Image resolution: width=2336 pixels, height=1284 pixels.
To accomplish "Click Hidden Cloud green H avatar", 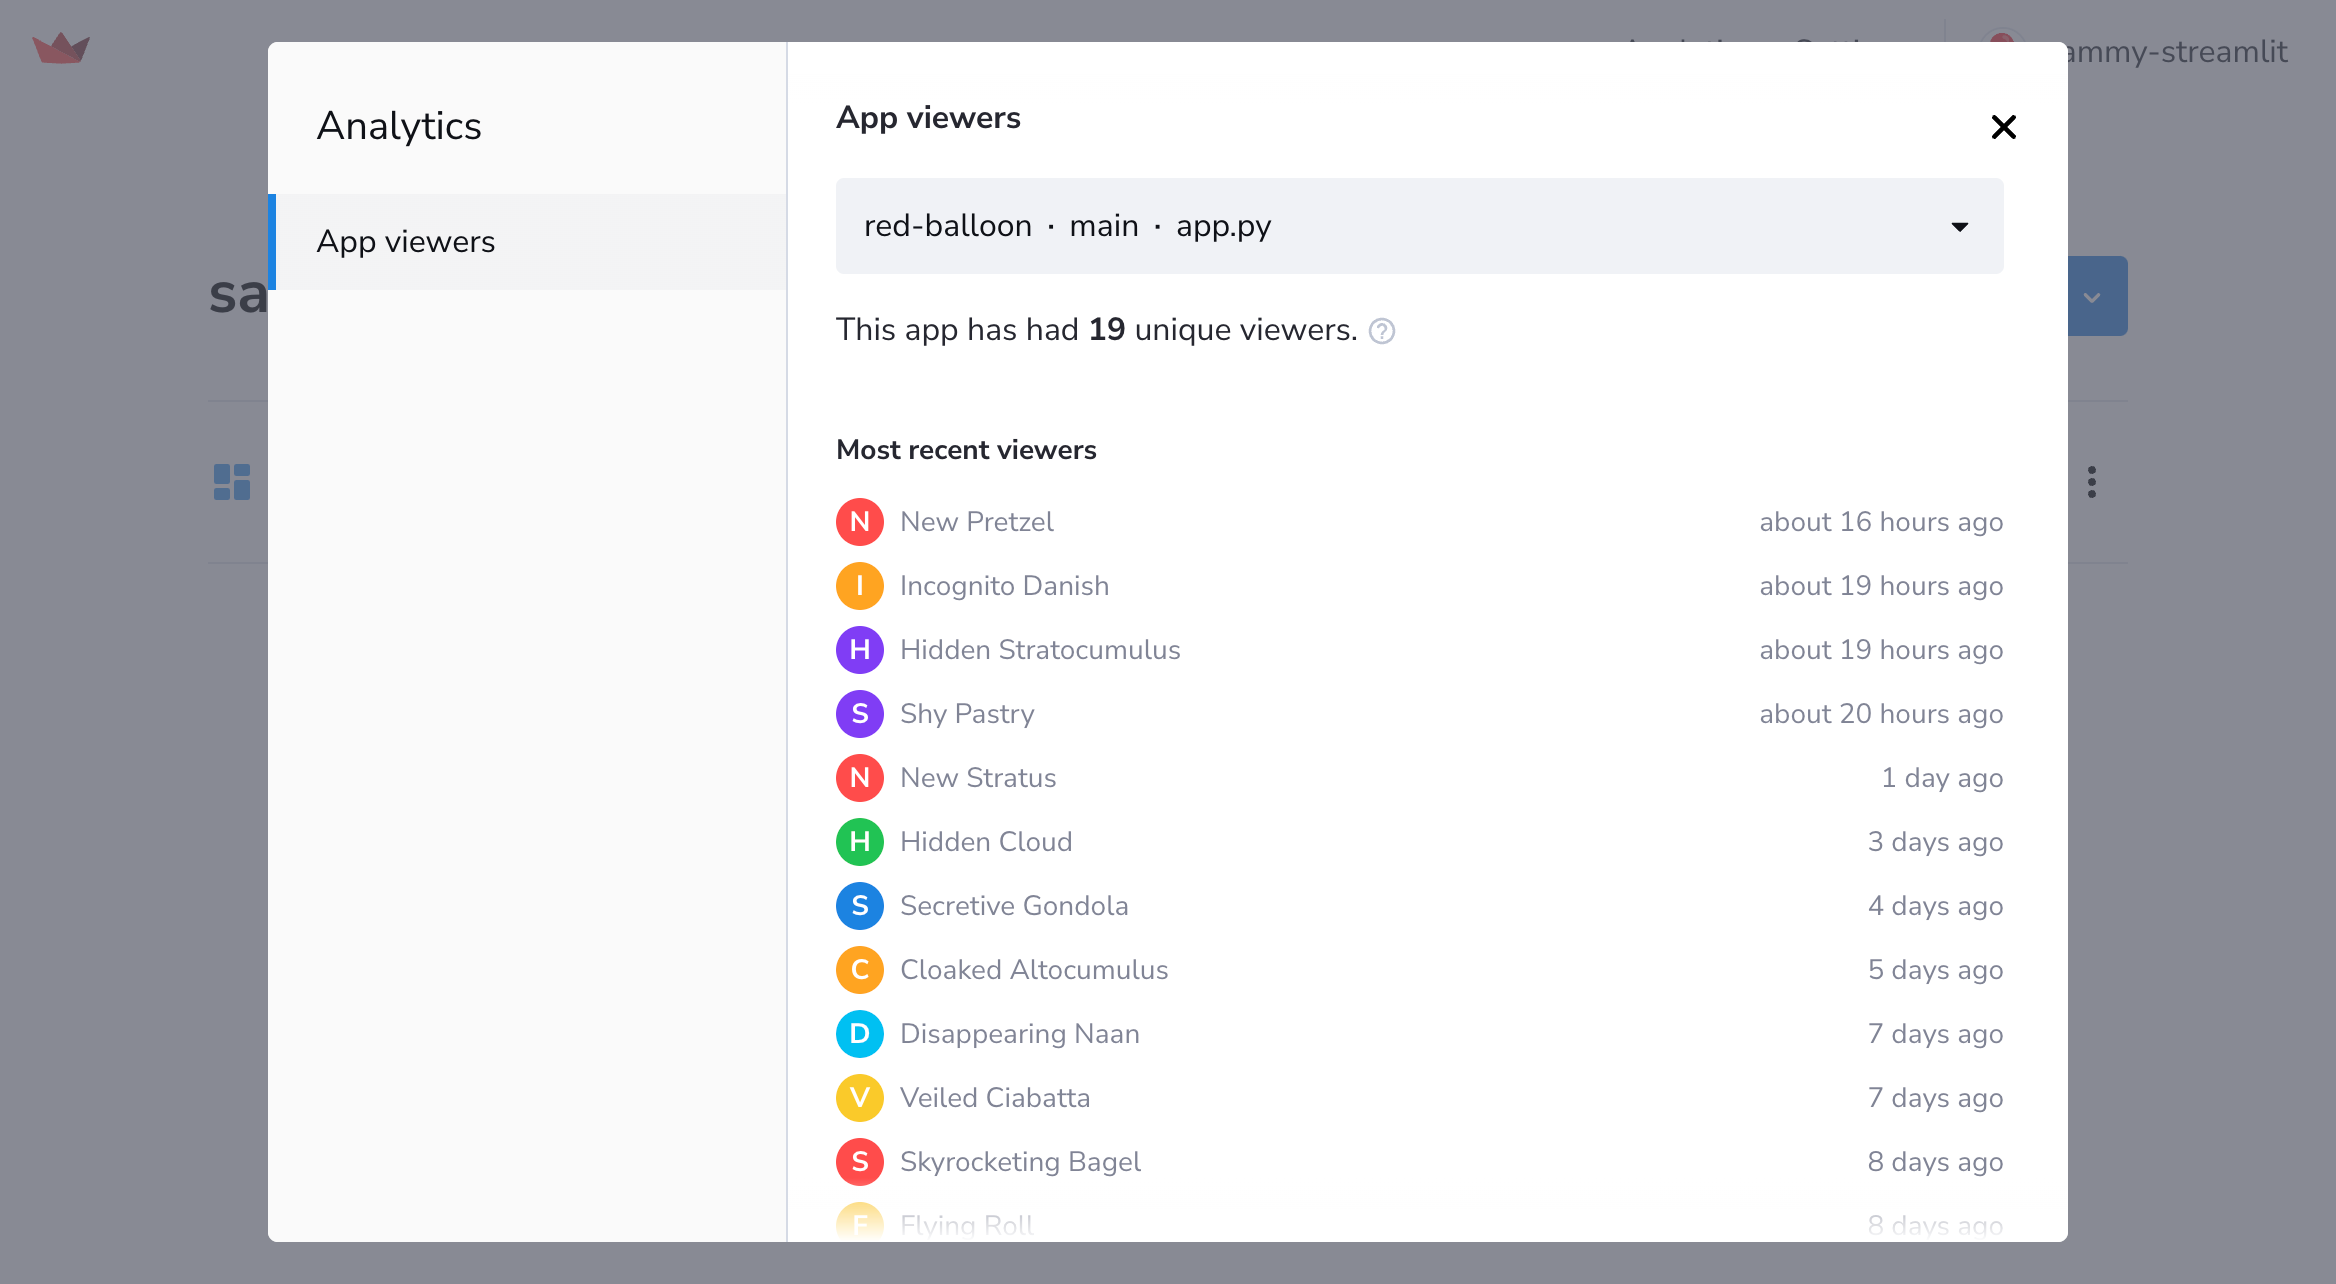I will (x=859, y=842).
